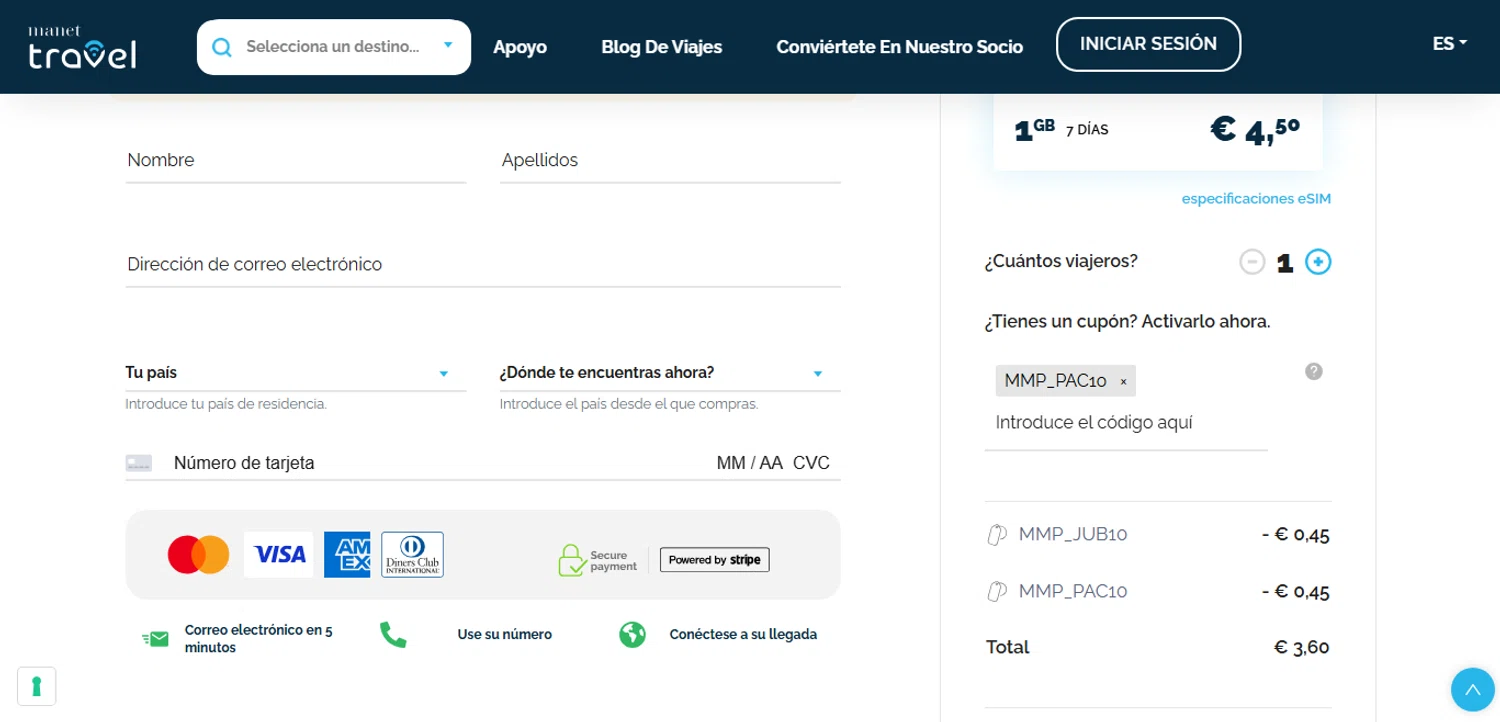This screenshot has height=722, width=1500.
Task: Click the Secure payment padlock icon
Action: [572, 560]
